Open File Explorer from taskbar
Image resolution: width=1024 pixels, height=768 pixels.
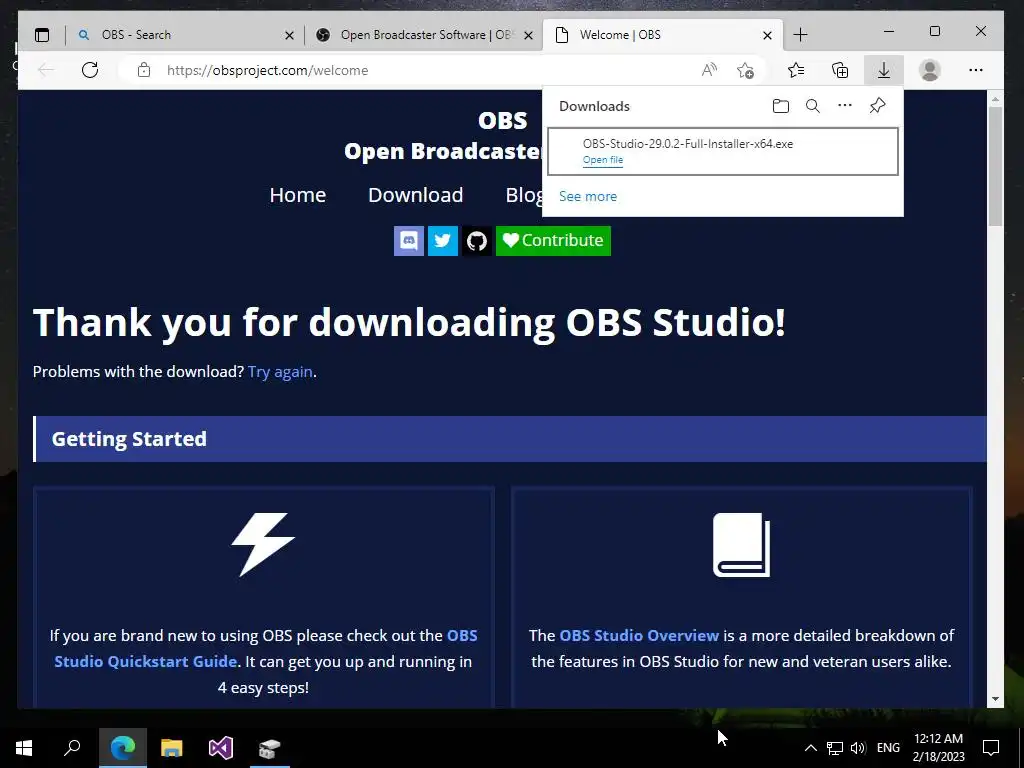click(x=172, y=748)
